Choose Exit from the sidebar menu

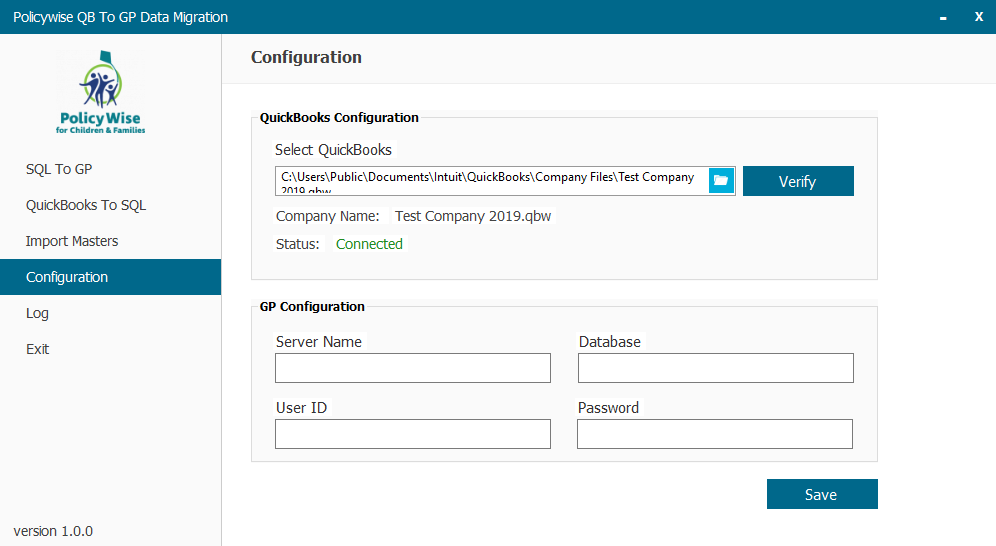37,349
